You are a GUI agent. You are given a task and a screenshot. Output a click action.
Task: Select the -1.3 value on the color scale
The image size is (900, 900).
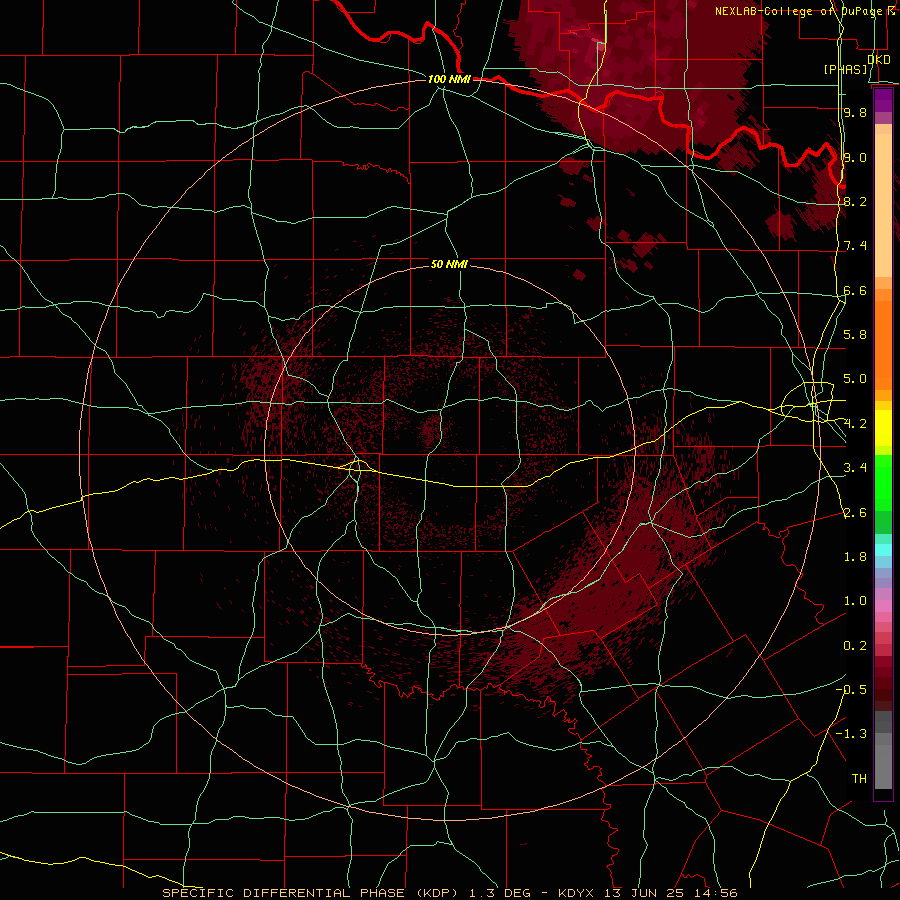851,734
